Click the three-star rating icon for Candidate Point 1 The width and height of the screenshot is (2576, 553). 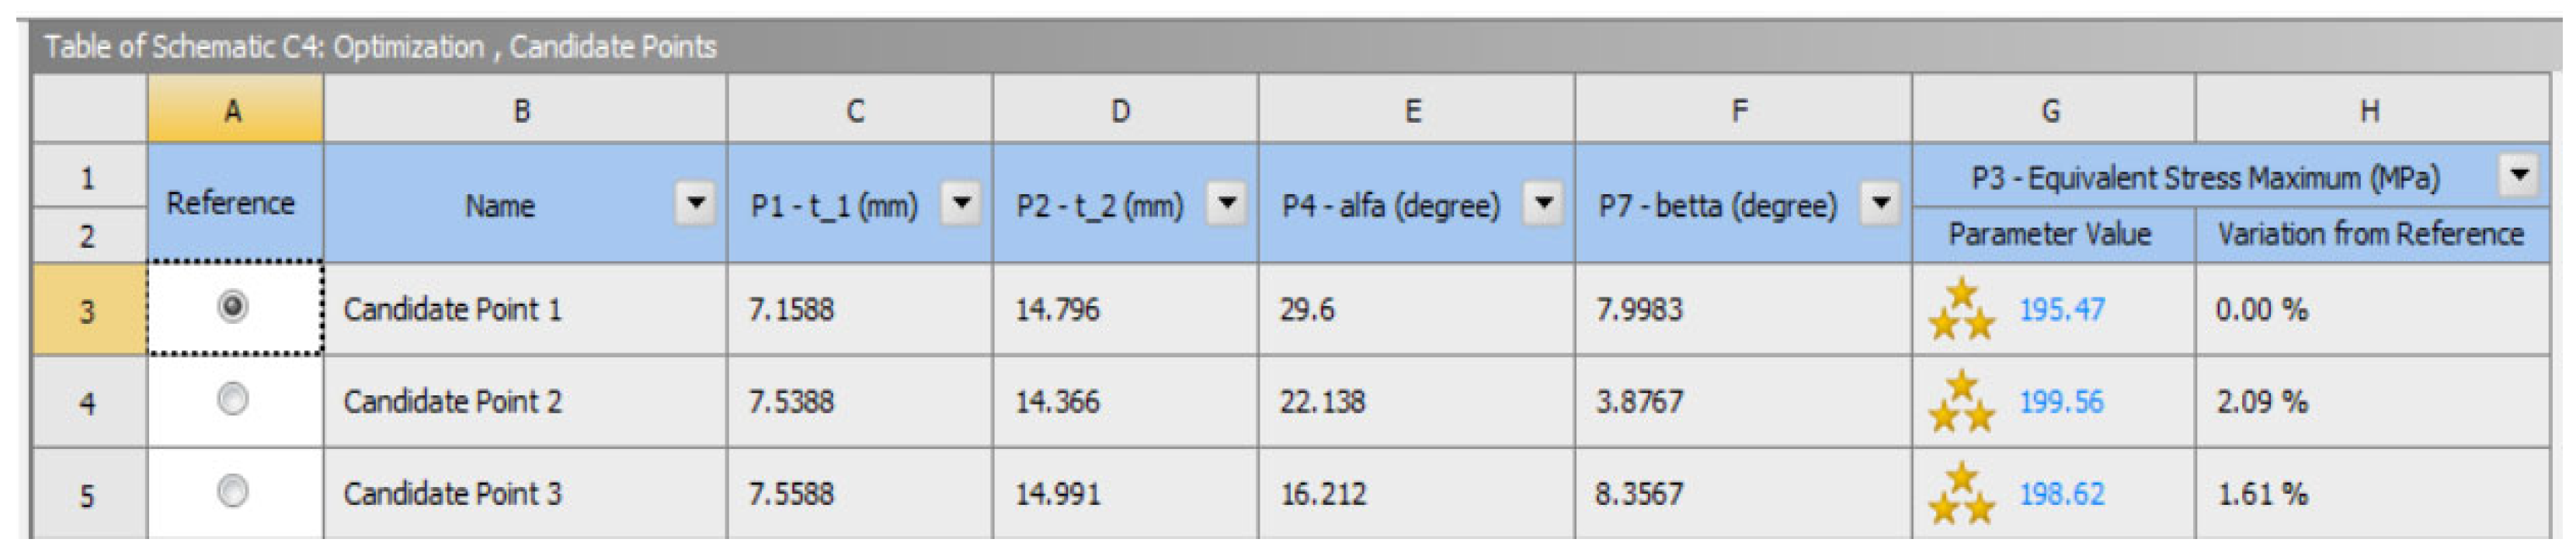pos(1960,310)
